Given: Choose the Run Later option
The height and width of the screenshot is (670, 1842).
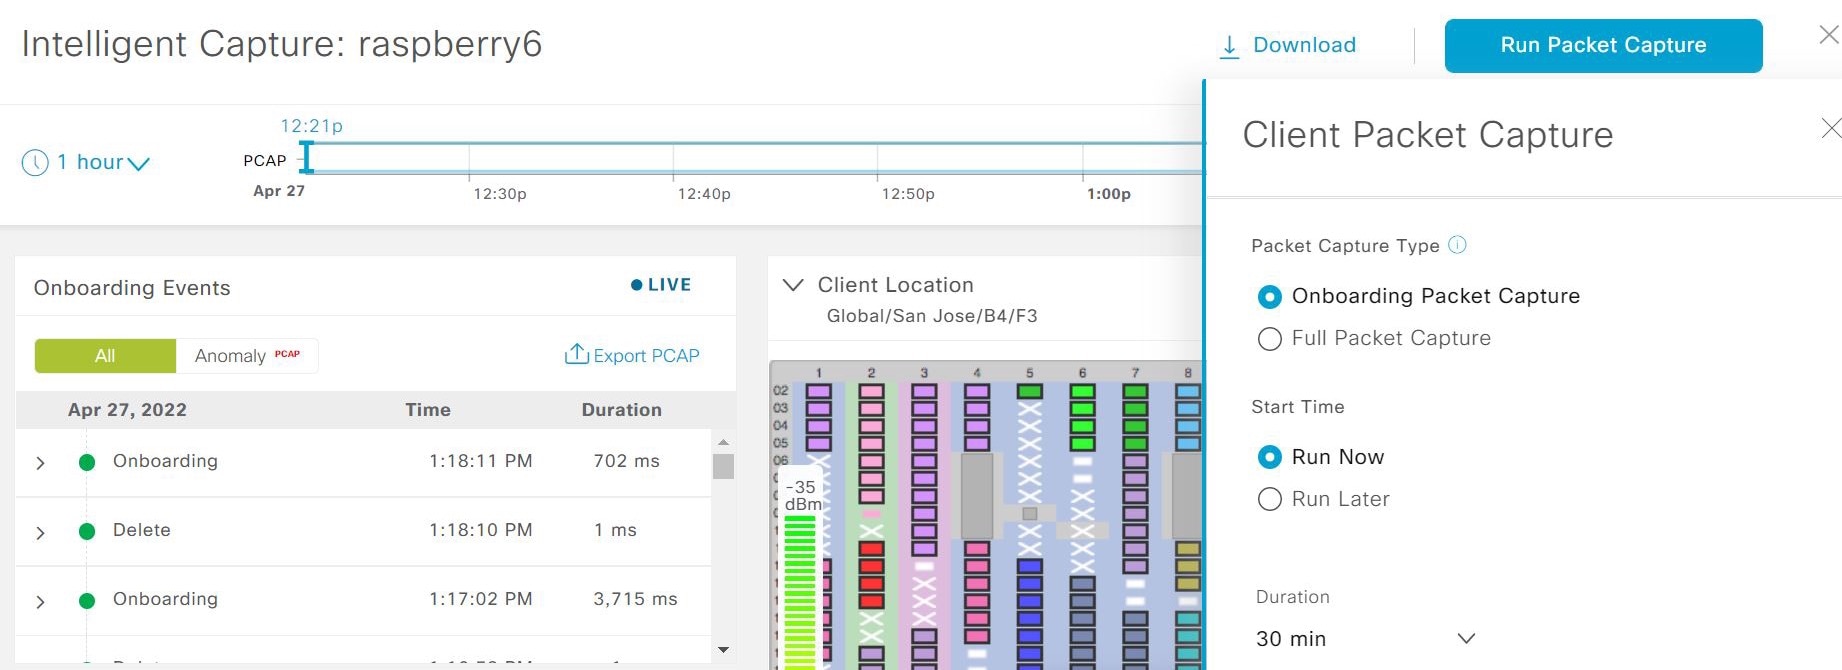Looking at the screenshot, I should [1269, 499].
